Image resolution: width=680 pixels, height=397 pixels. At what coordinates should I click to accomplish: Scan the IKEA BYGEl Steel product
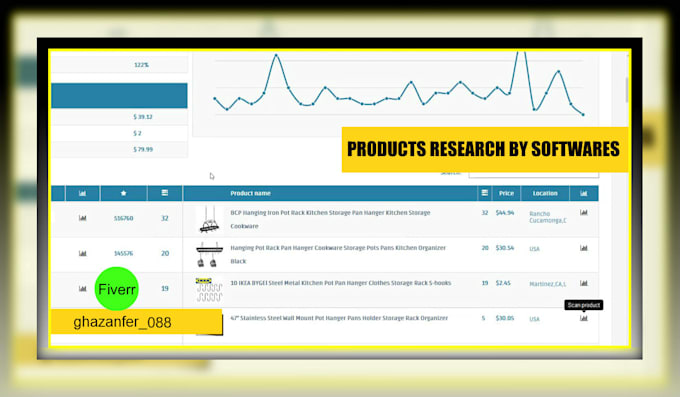584,283
